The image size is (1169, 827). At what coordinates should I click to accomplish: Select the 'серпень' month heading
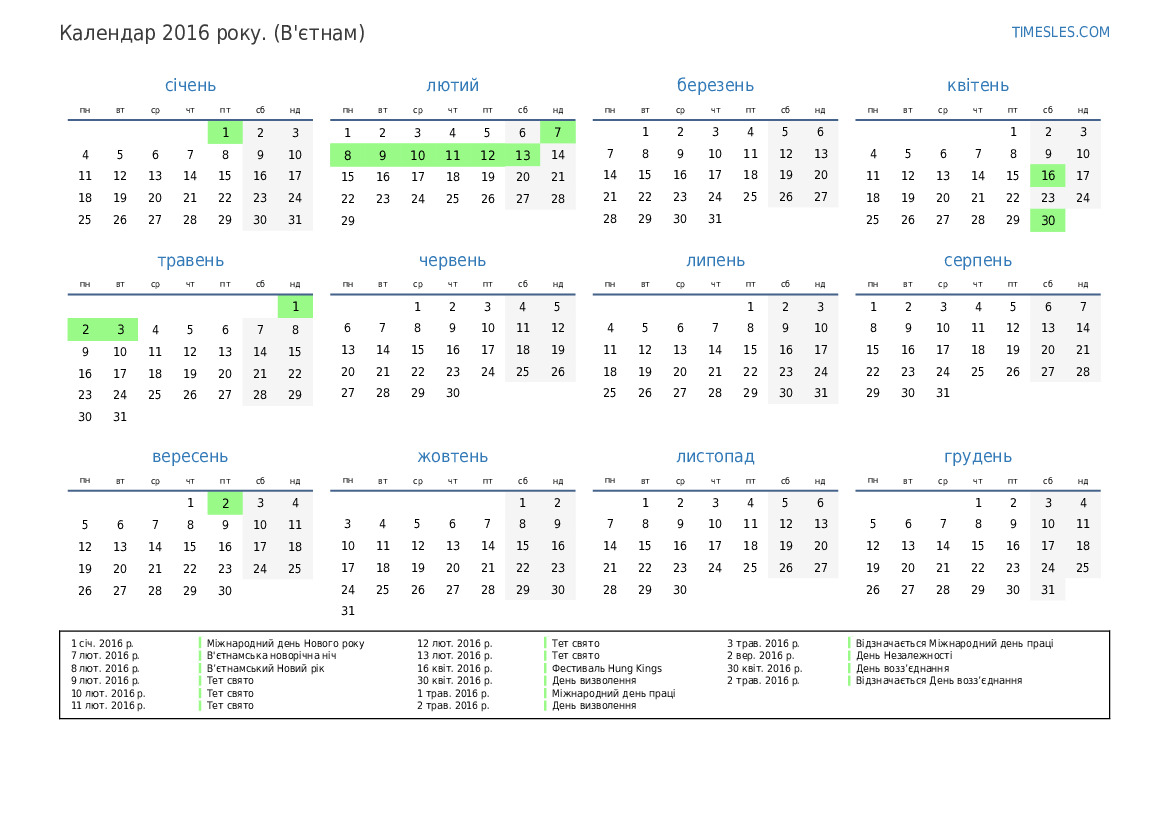977,261
